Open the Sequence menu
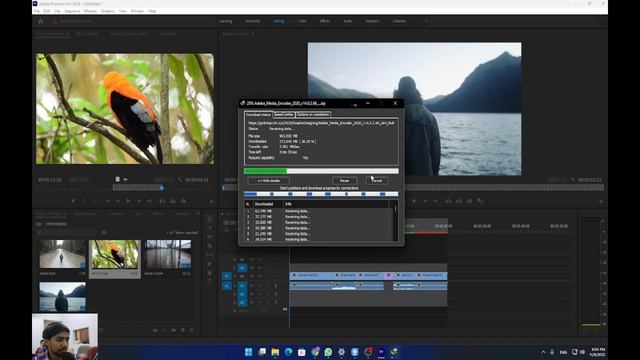 (72, 11)
